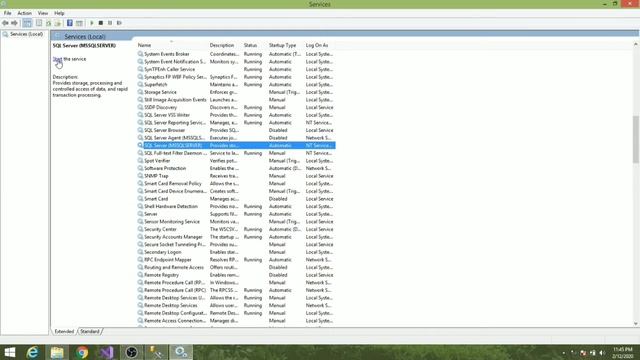The height and width of the screenshot is (360, 640).
Task: Open OBS Studio from the taskbar
Action: pyautogui.click(x=131, y=352)
